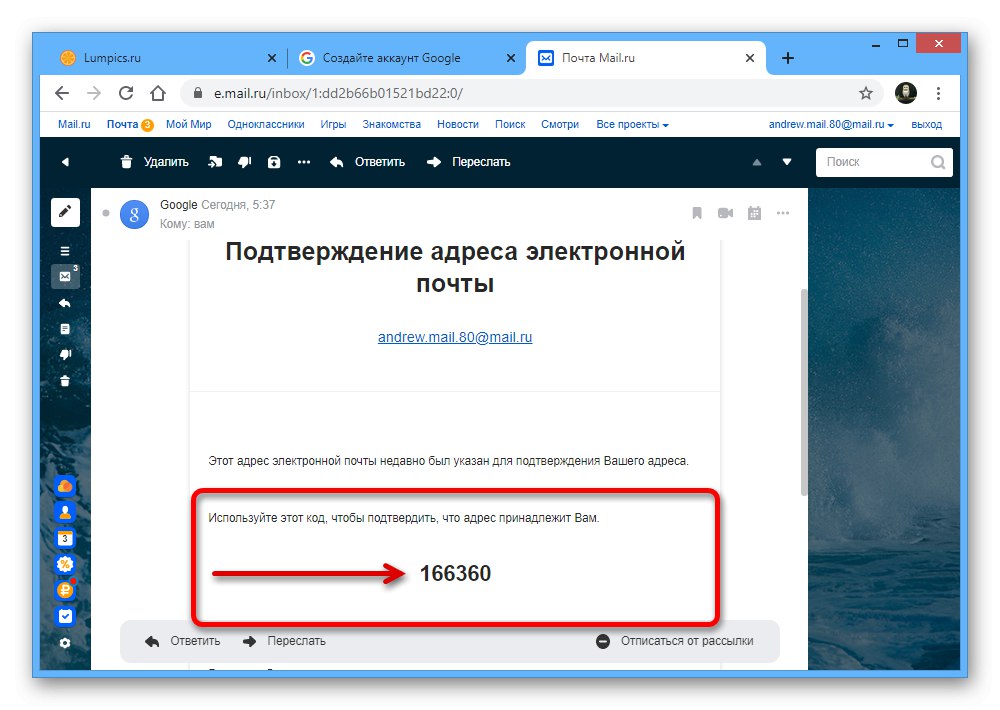The width and height of the screenshot is (1000, 710).
Task: Open message options ellipsis in header
Action: pos(783,213)
